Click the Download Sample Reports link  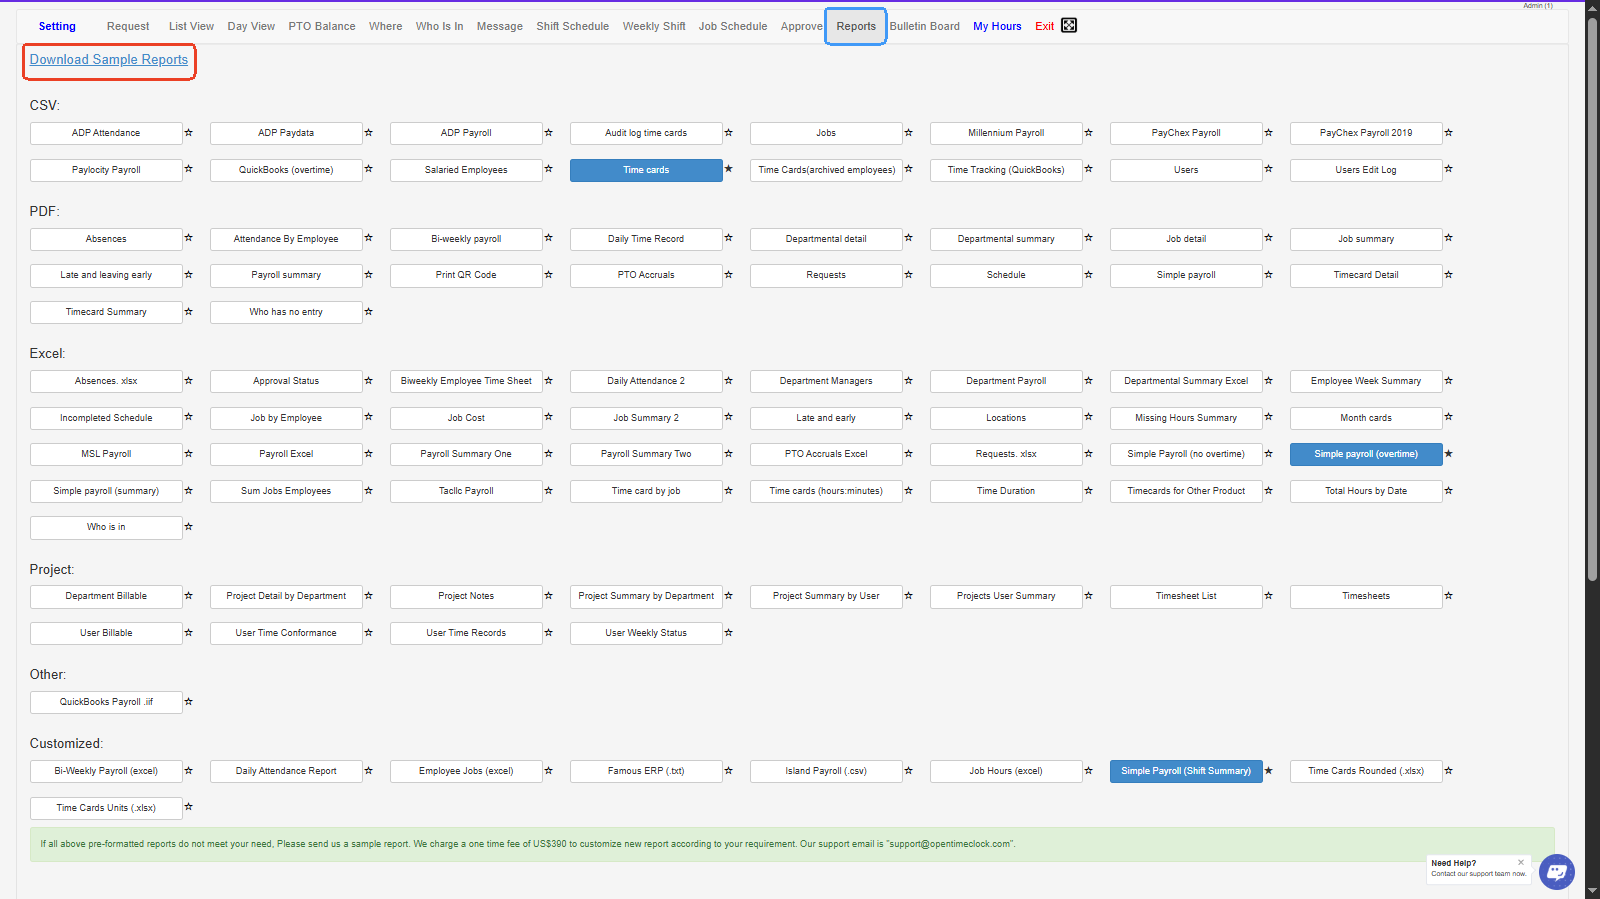coord(109,60)
